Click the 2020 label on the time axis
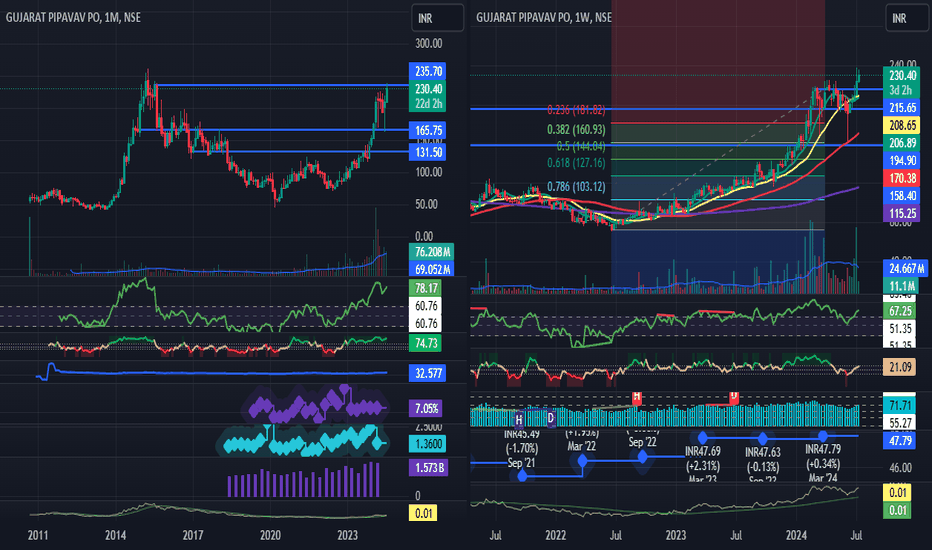This screenshot has width=932, height=550. [270, 535]
